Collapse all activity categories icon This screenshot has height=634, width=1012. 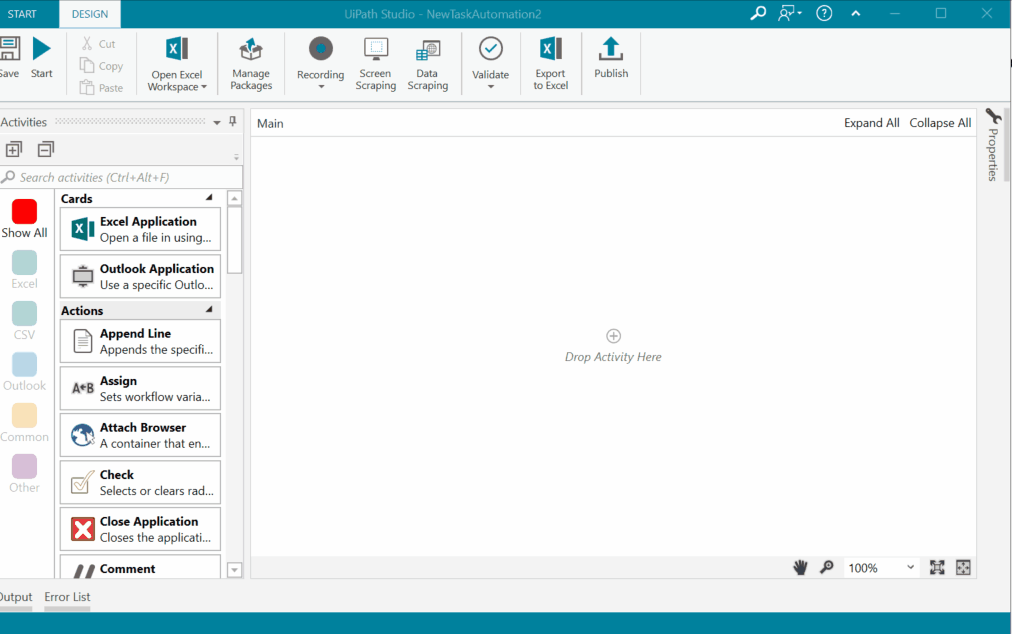[46, 149]
